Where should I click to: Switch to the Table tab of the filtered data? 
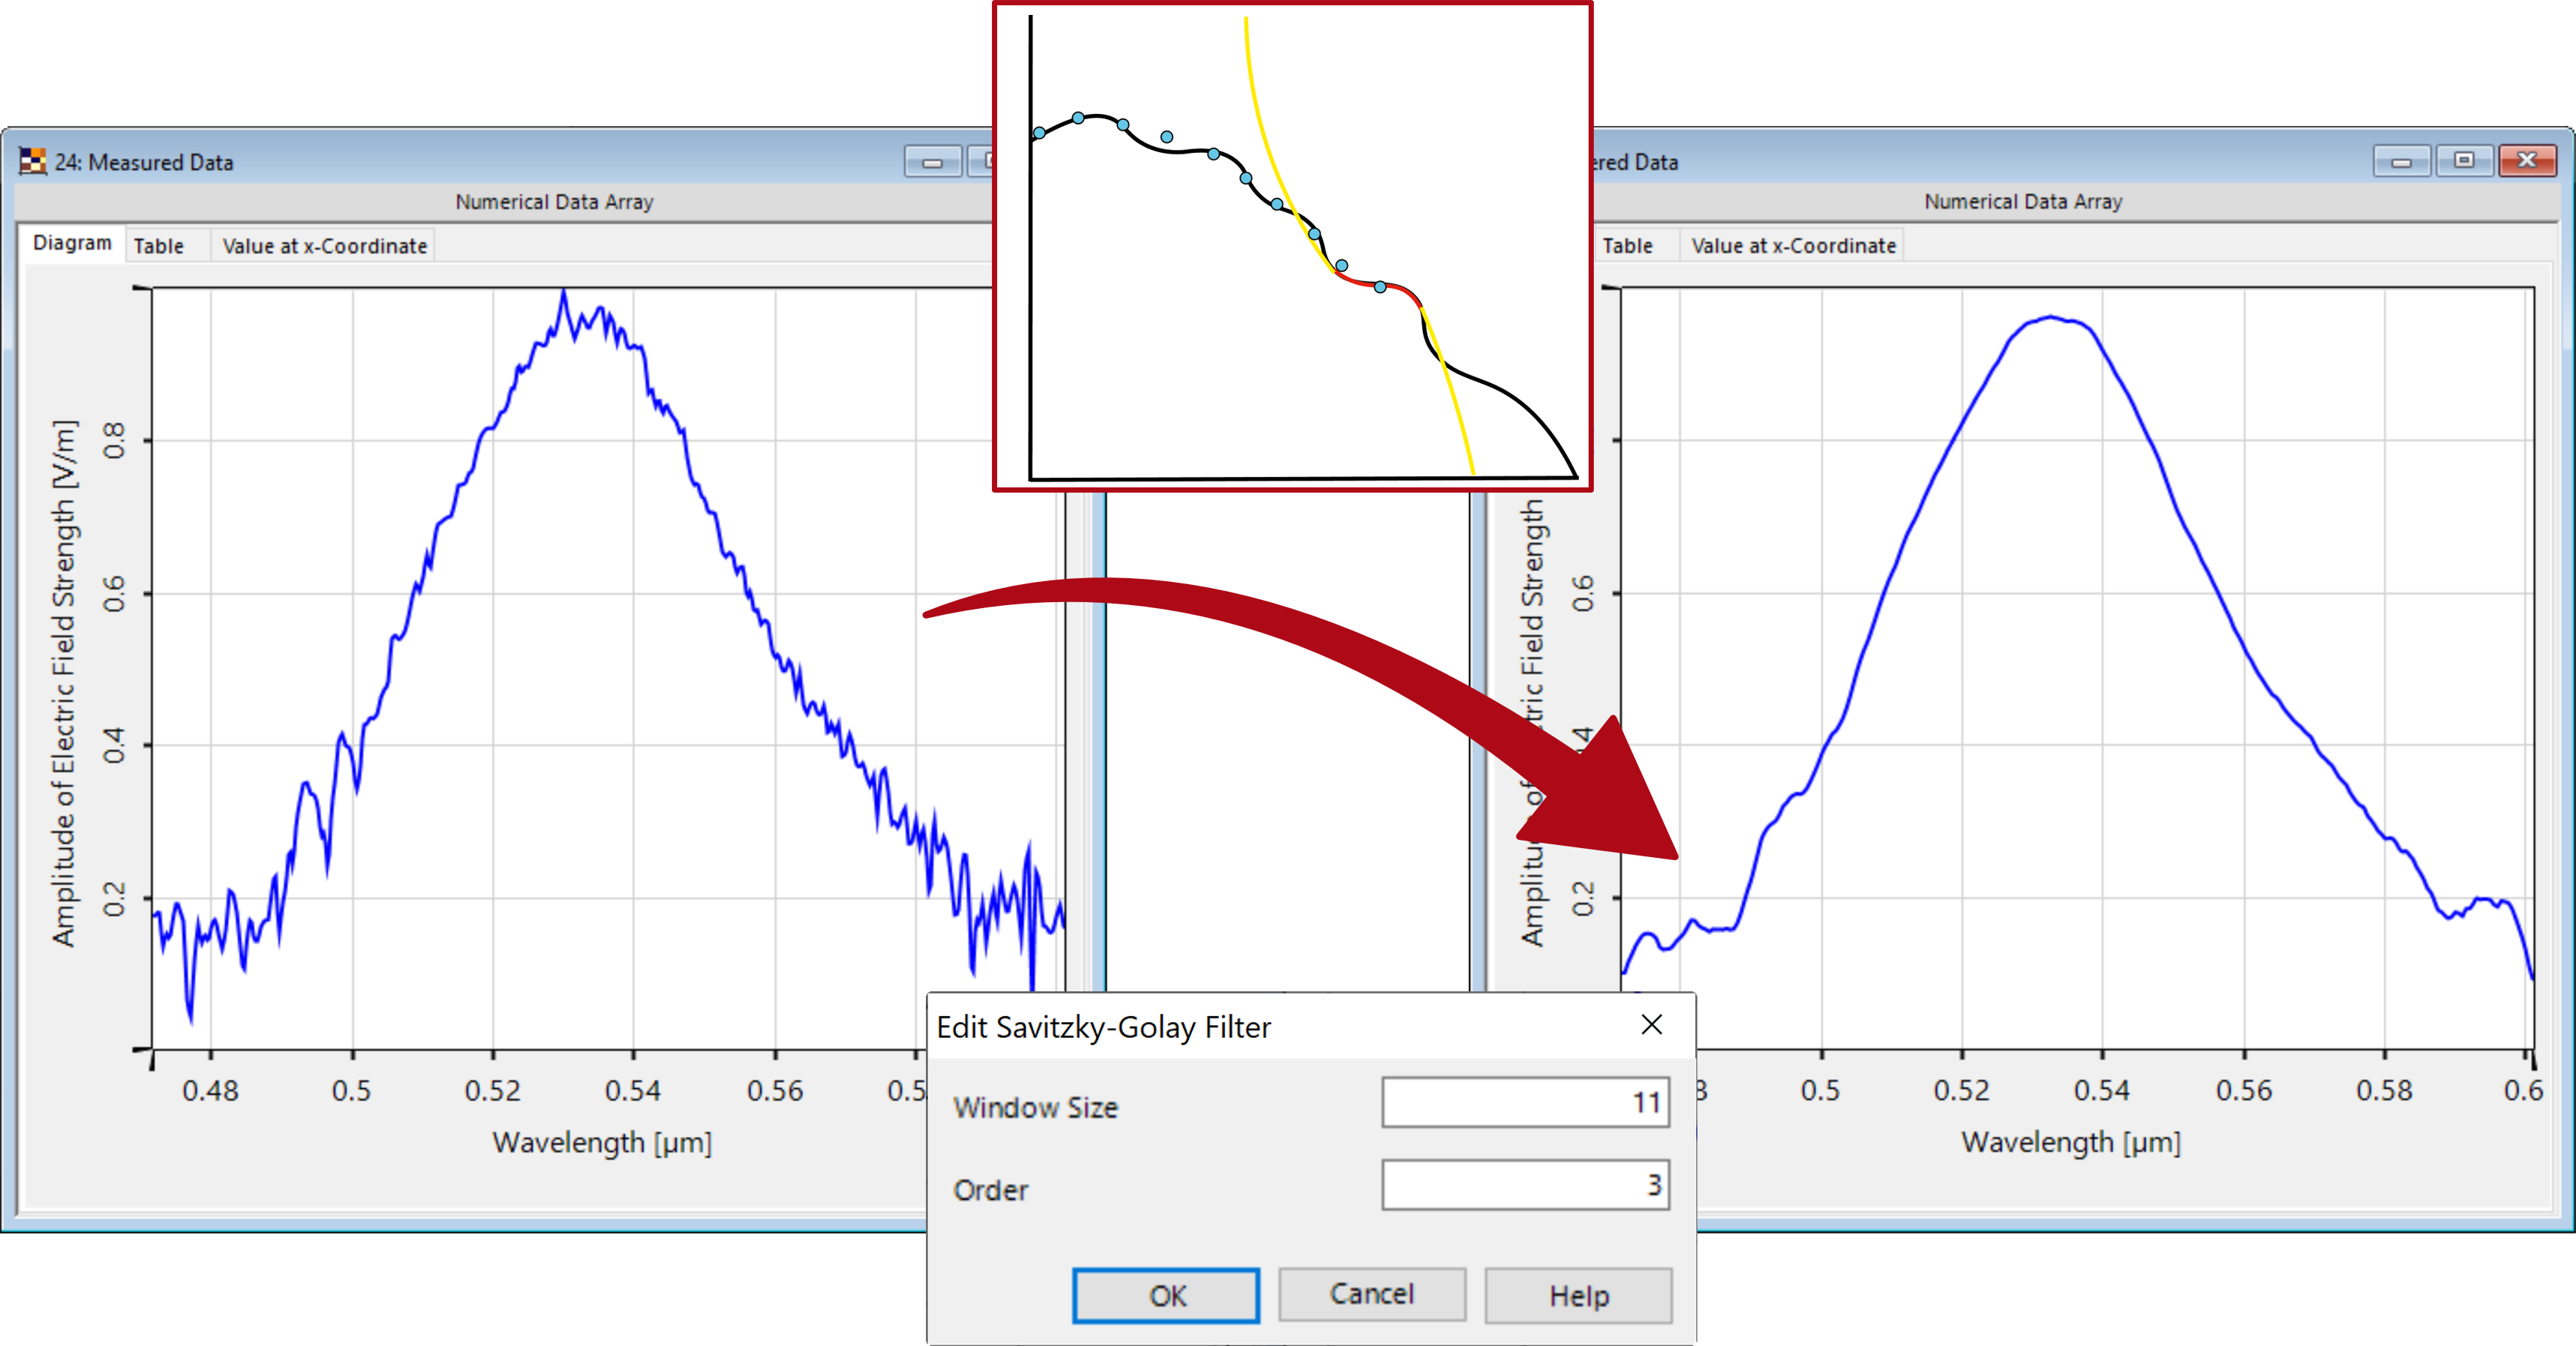(x=1628, y=245)
